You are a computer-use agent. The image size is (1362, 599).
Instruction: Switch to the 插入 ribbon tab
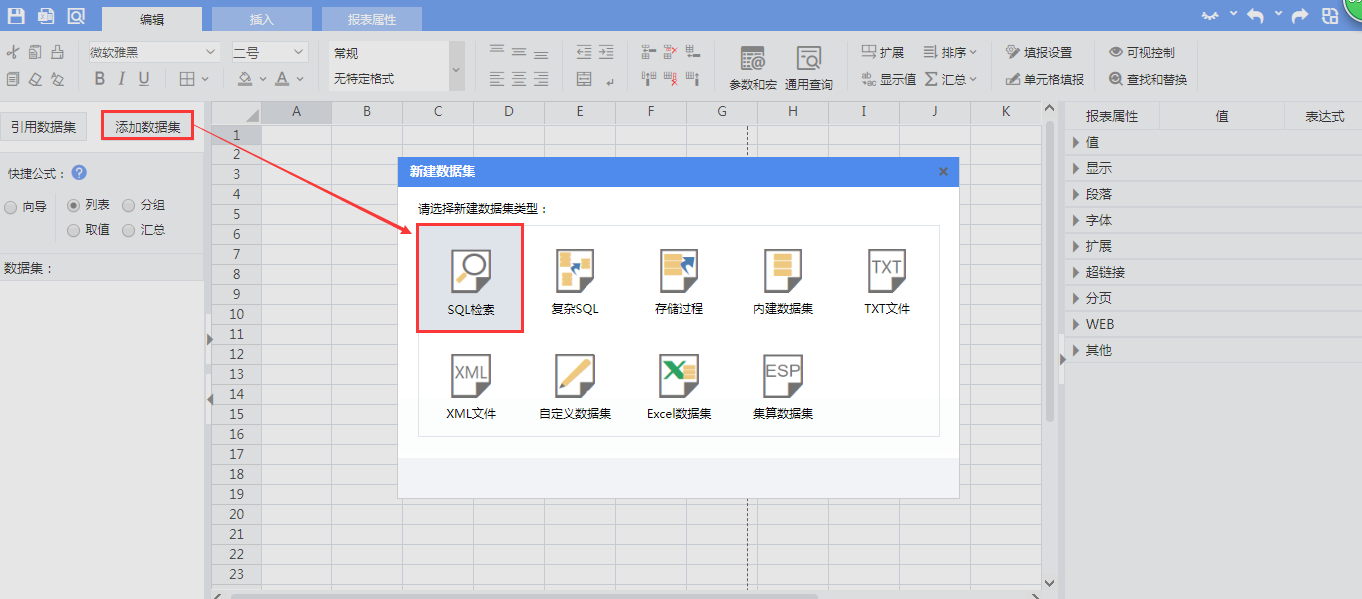pyautogui.click(x=261, y=19)
